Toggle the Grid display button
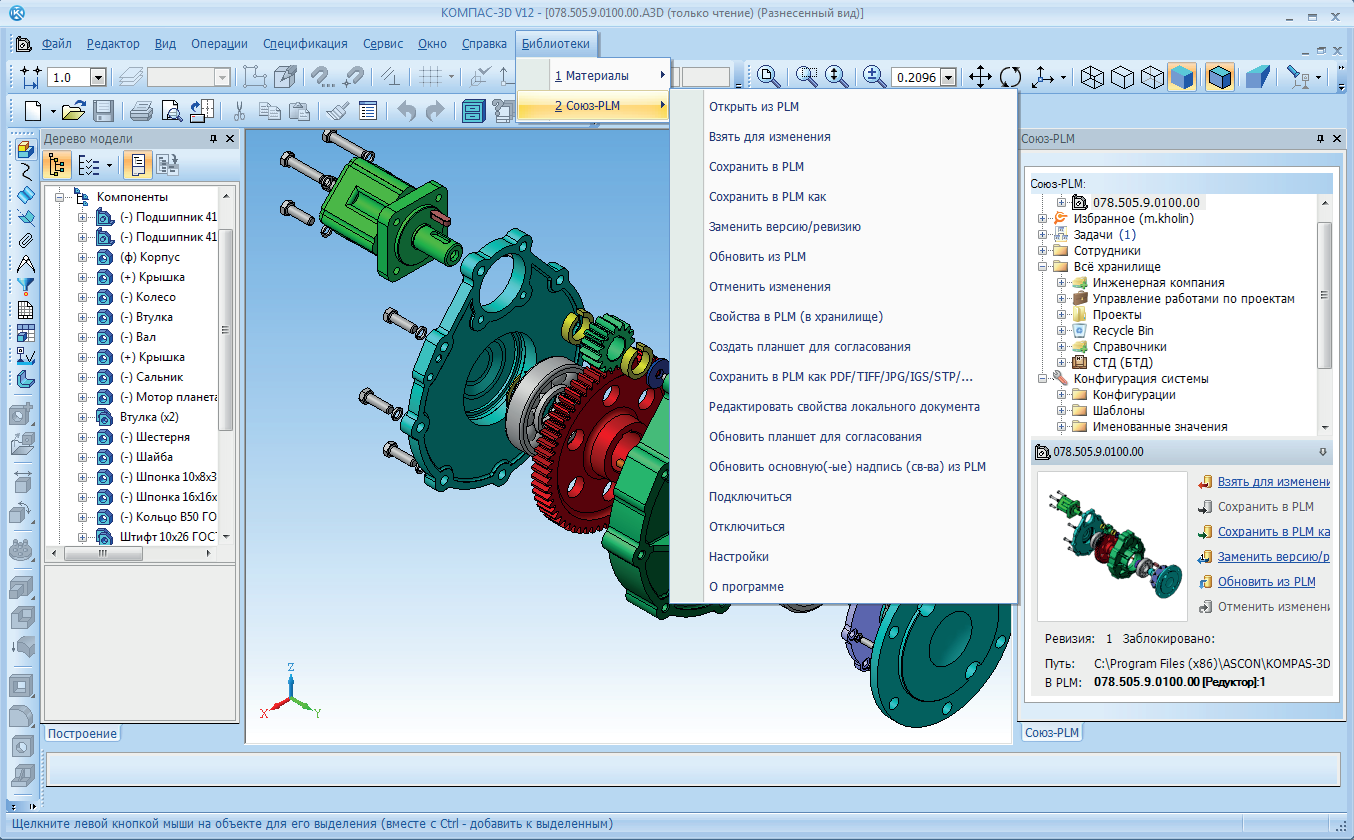 (x=430, y=77)
